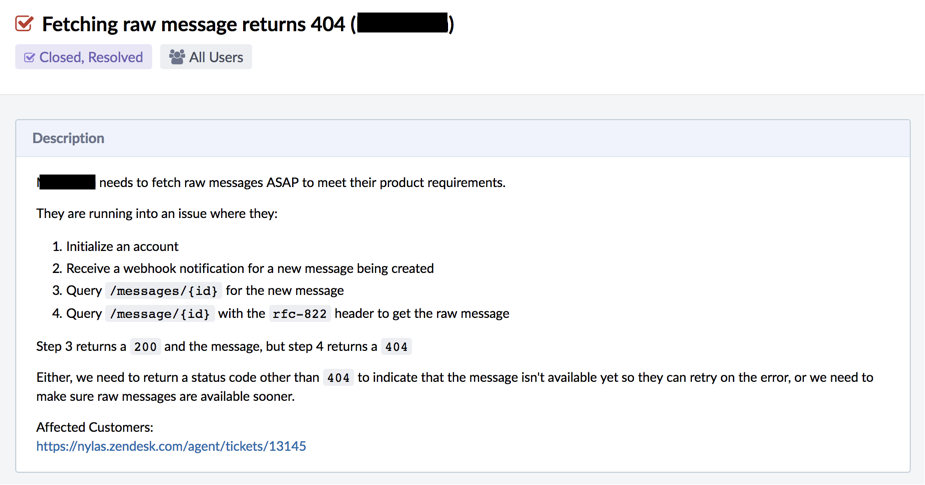
Task: Click the redacted box in the title
Action: [402, 24]
